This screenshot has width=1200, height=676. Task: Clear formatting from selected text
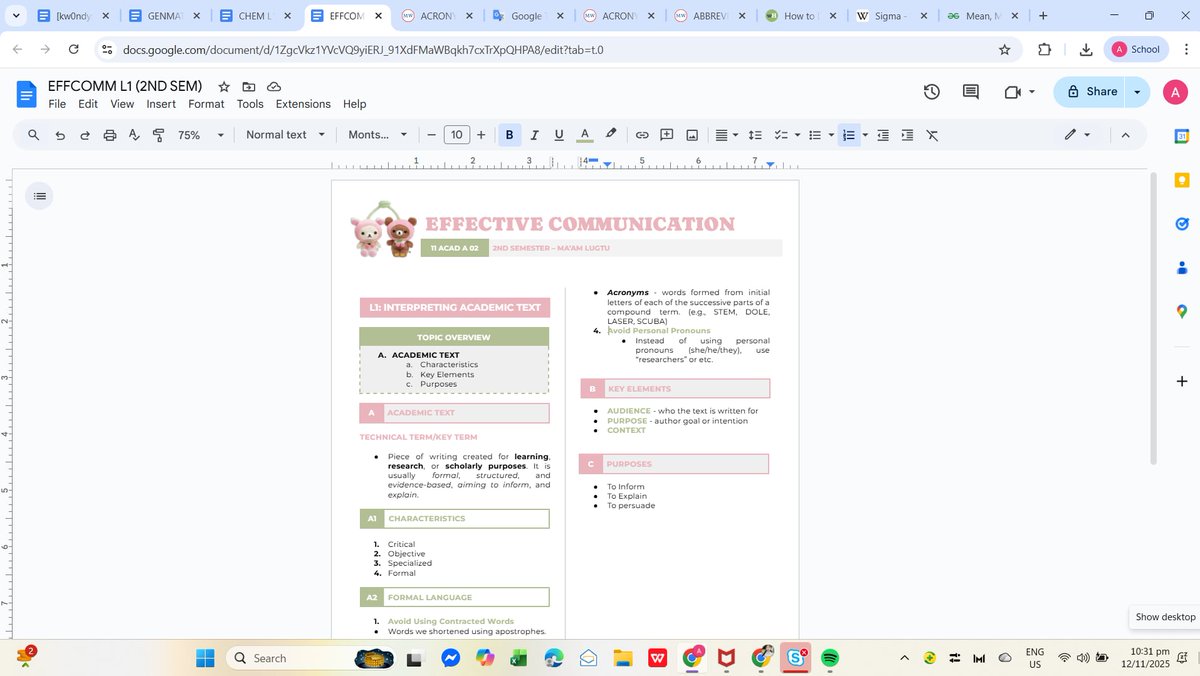coord(932,134)
